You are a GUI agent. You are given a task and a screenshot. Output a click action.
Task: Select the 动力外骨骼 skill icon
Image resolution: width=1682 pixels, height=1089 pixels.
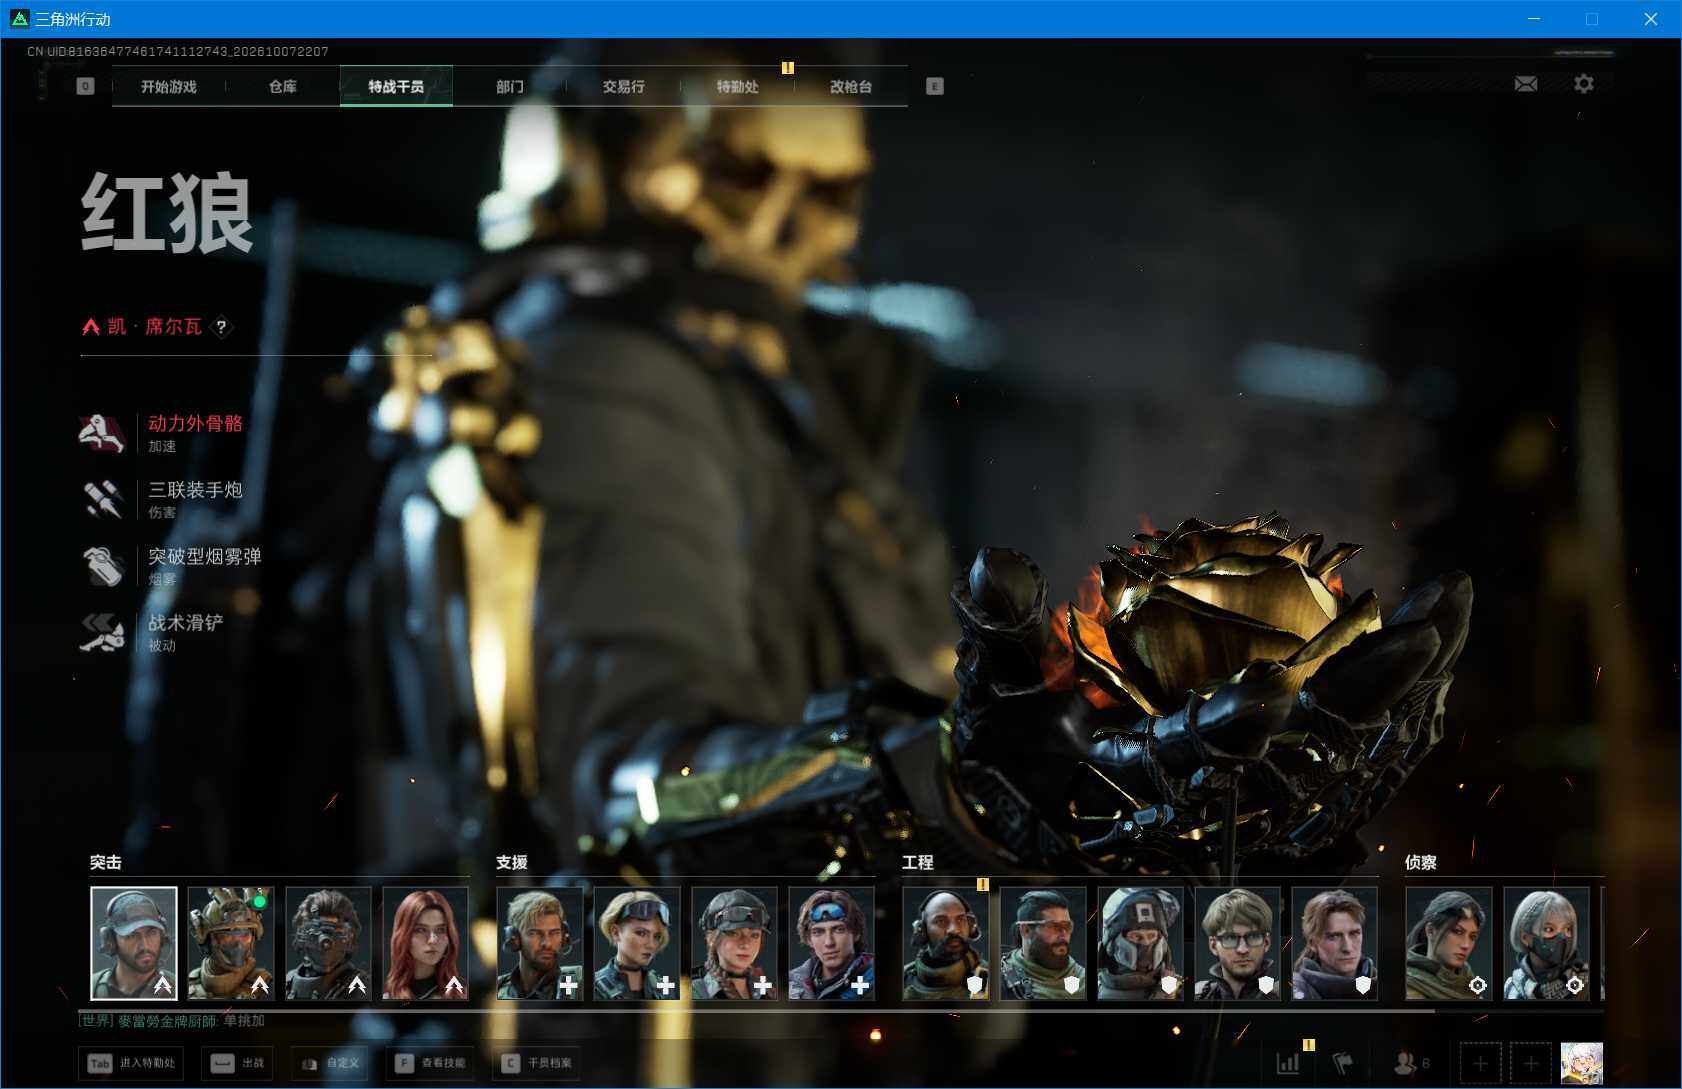tap(102, 433)
